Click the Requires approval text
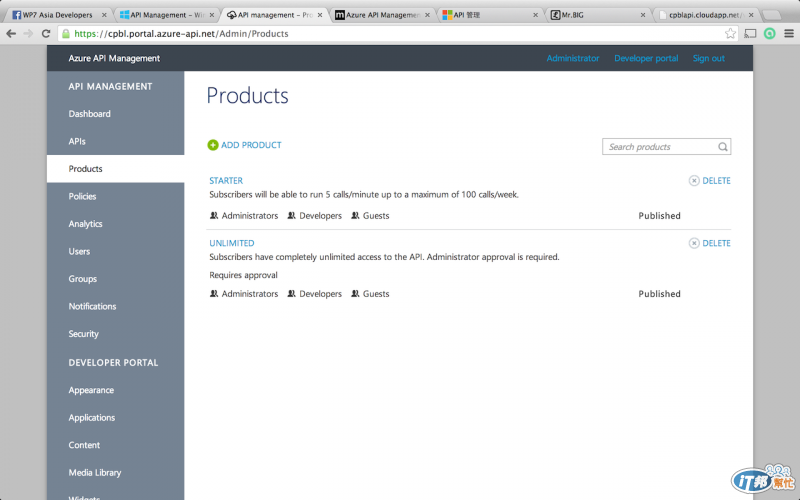The height and width of the screenshot is (500, 800). coord(243,276)
